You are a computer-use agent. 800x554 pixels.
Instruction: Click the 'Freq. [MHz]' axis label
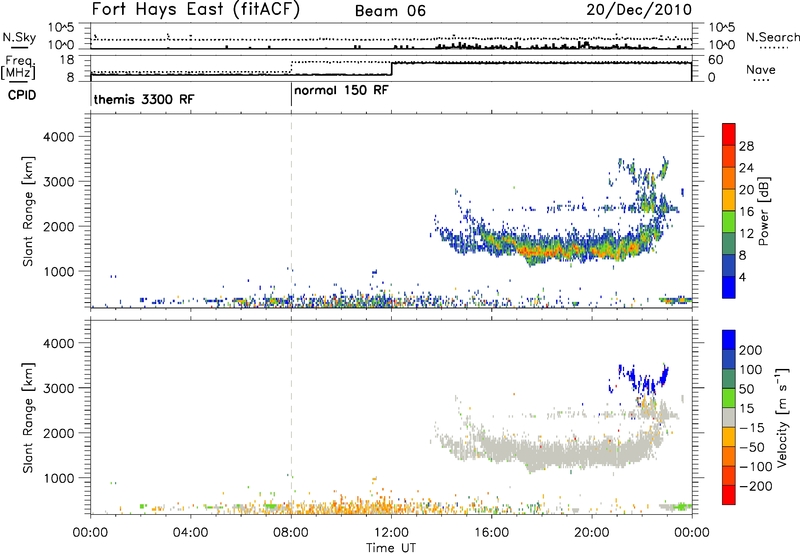(x=18, y=67)
